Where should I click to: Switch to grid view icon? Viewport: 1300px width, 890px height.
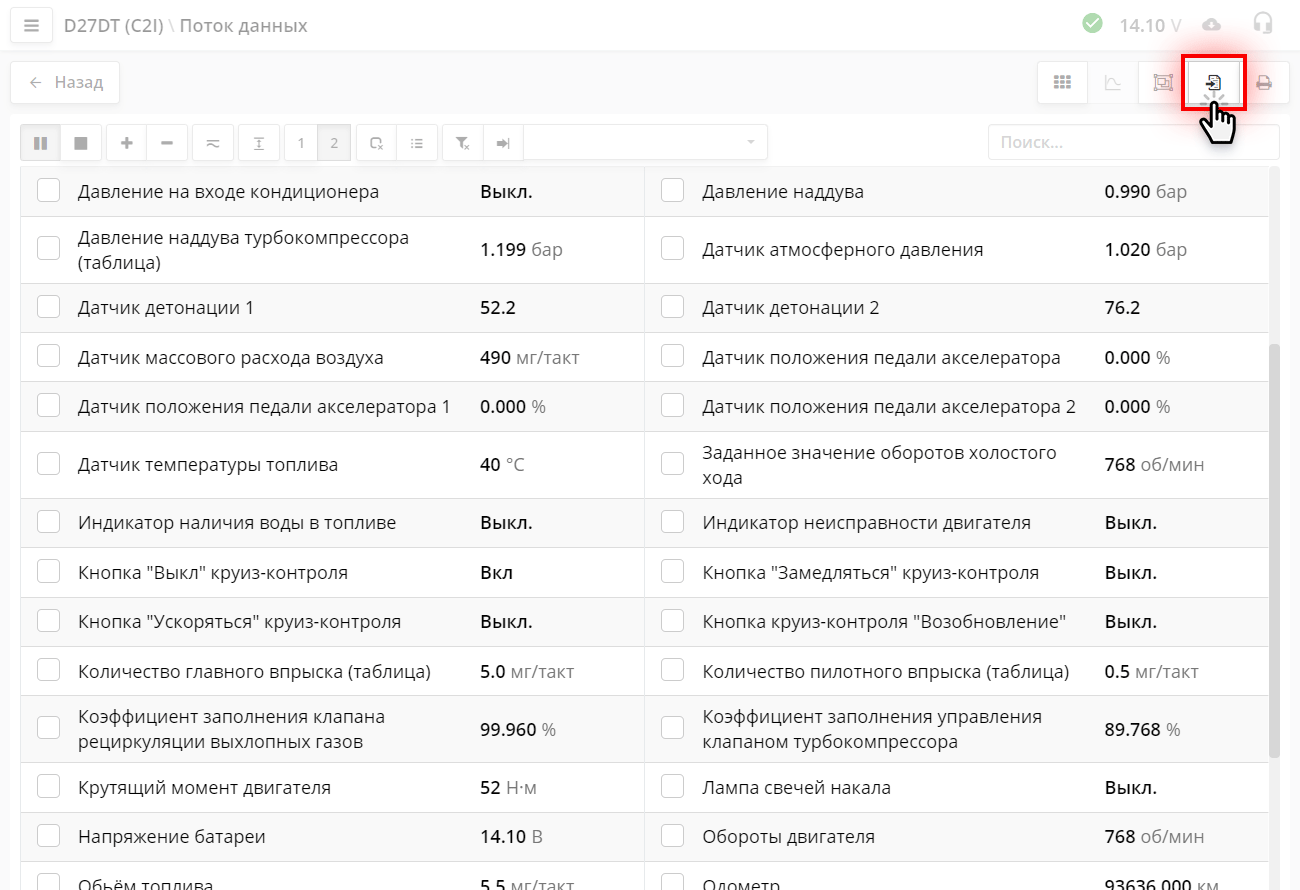[x=1062, y=83]
